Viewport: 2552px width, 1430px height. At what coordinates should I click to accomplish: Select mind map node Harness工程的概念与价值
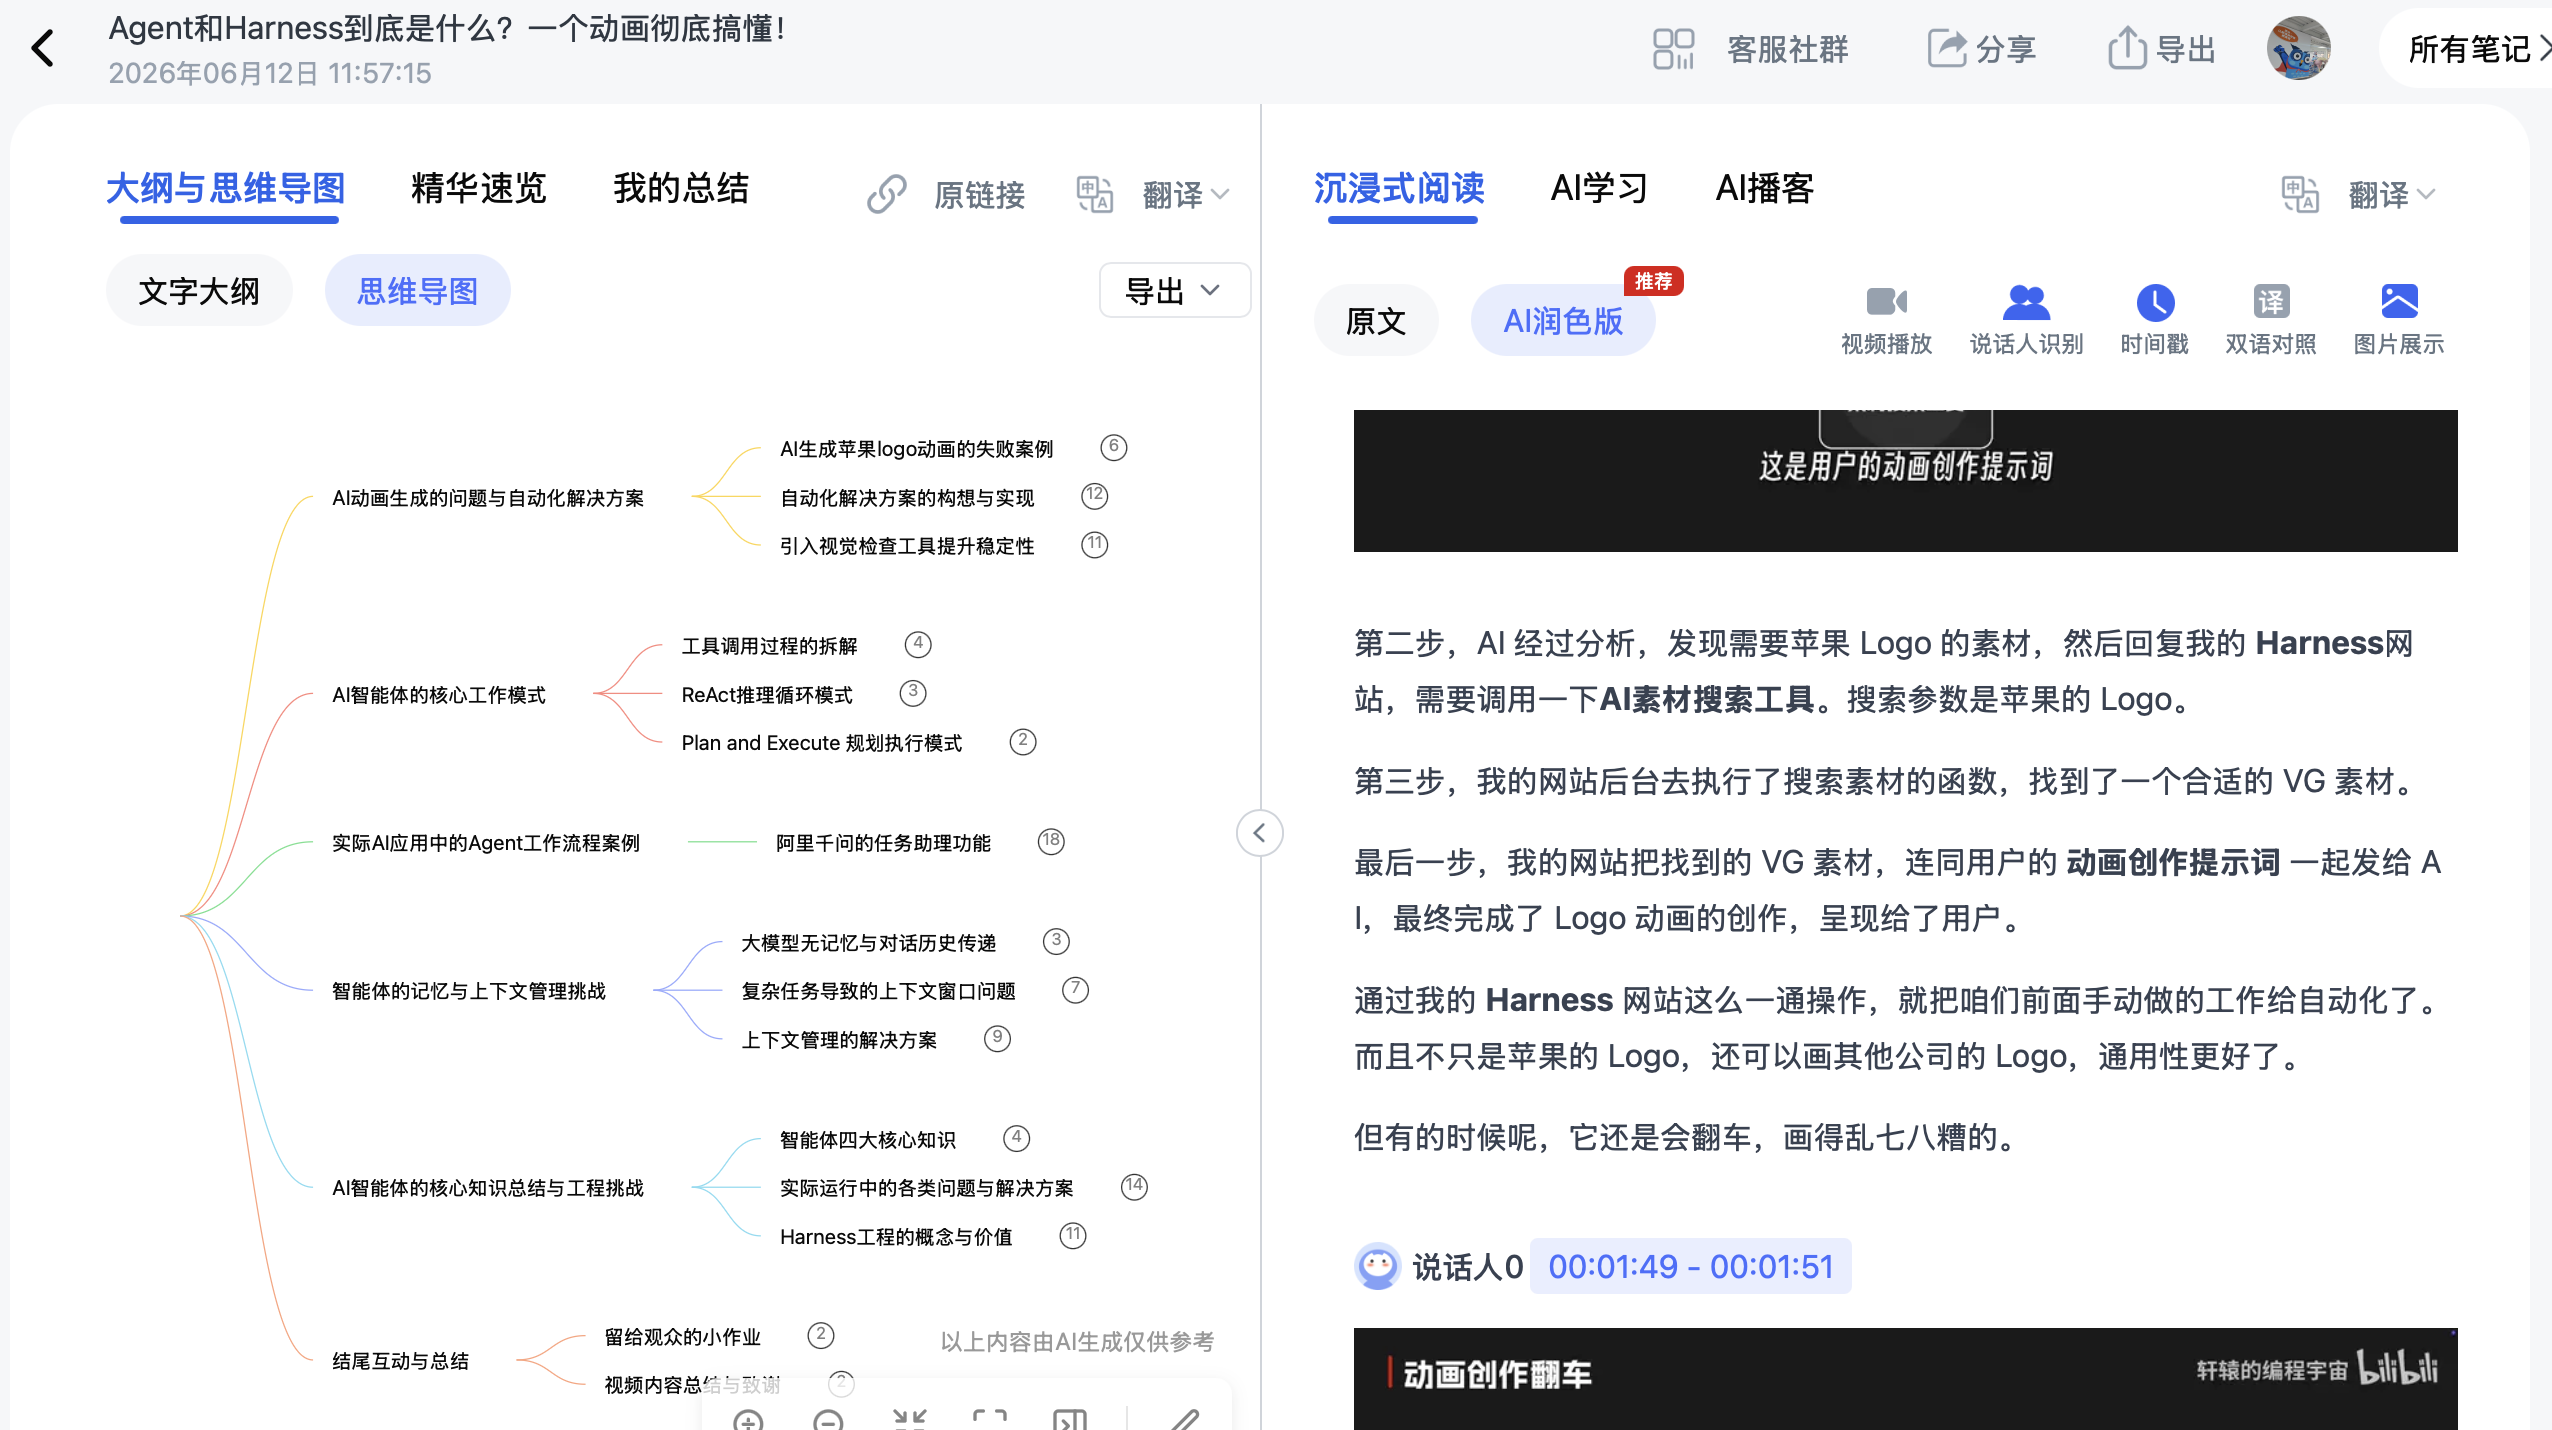[896, 1236]
